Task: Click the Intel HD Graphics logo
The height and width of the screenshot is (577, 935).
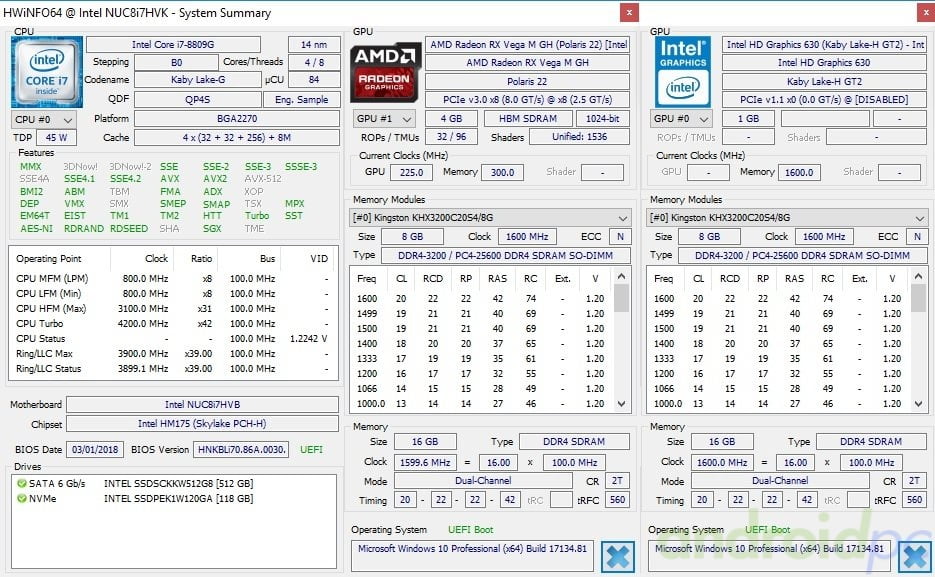Action: [683, 71]
